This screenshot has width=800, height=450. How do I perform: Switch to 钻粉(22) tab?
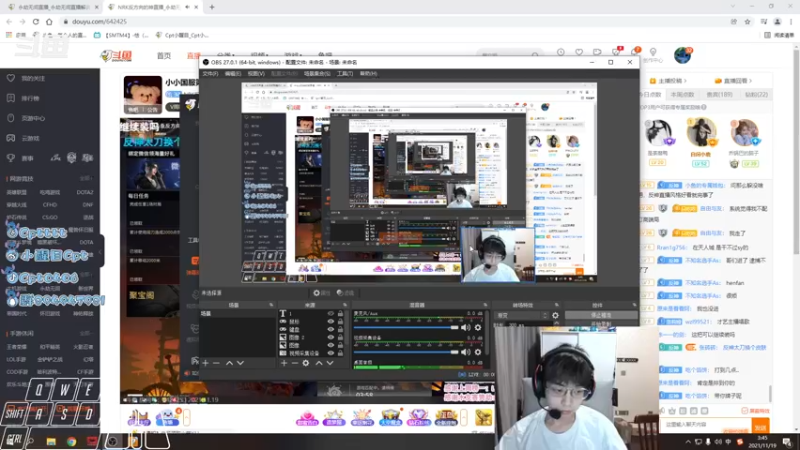tap(756, 94)
